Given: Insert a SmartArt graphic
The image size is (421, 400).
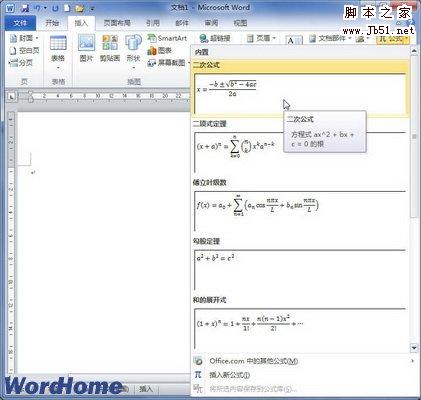Looking at the screenshot, I should click(x=167, y=38).
